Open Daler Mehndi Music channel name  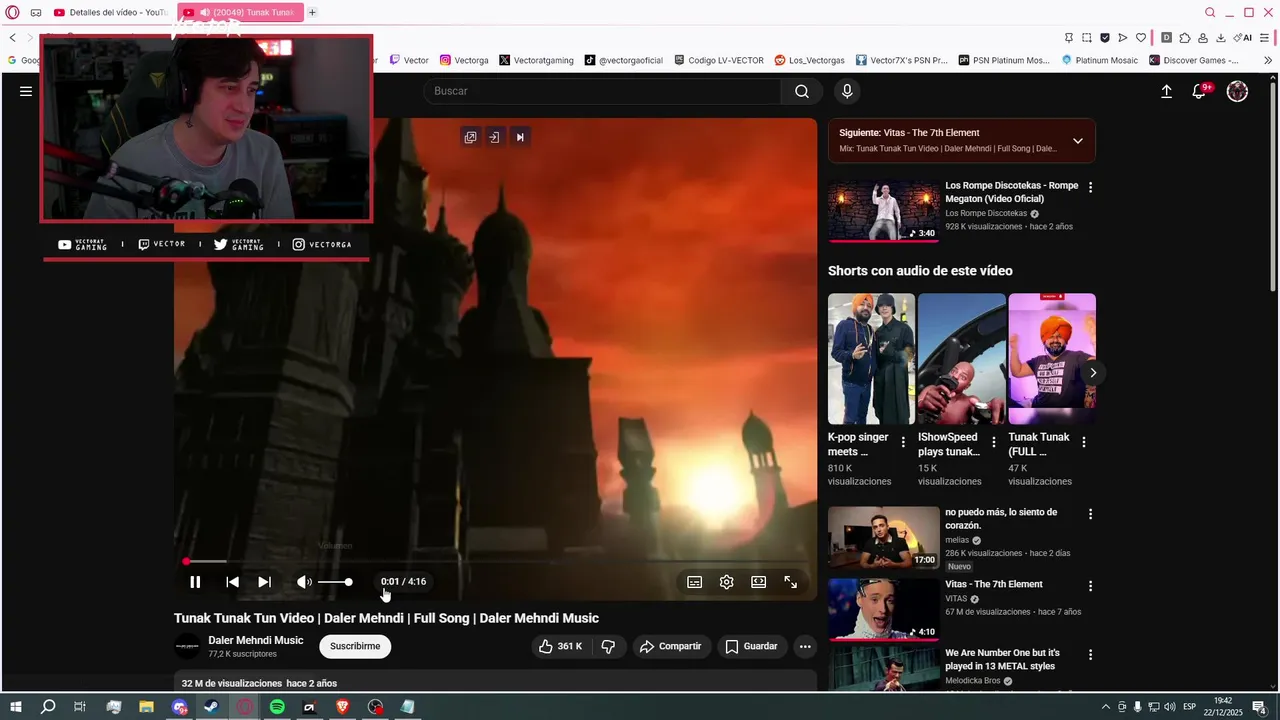click(x=256, y=640)
